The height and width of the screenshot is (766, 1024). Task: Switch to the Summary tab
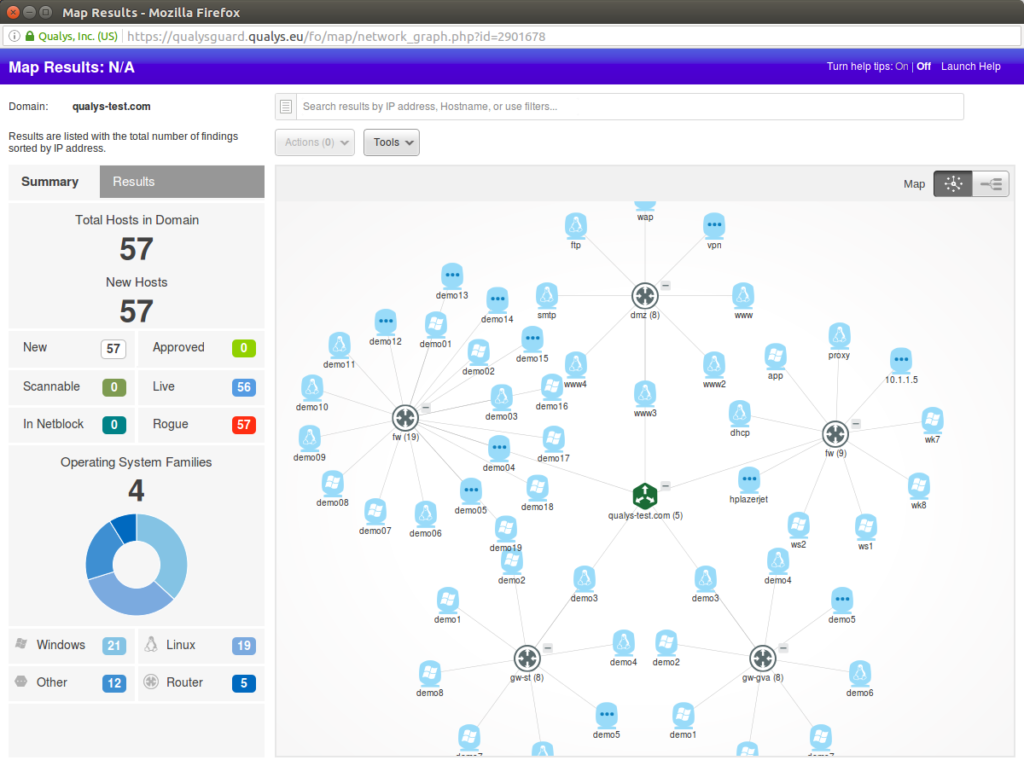pos(49,181)
